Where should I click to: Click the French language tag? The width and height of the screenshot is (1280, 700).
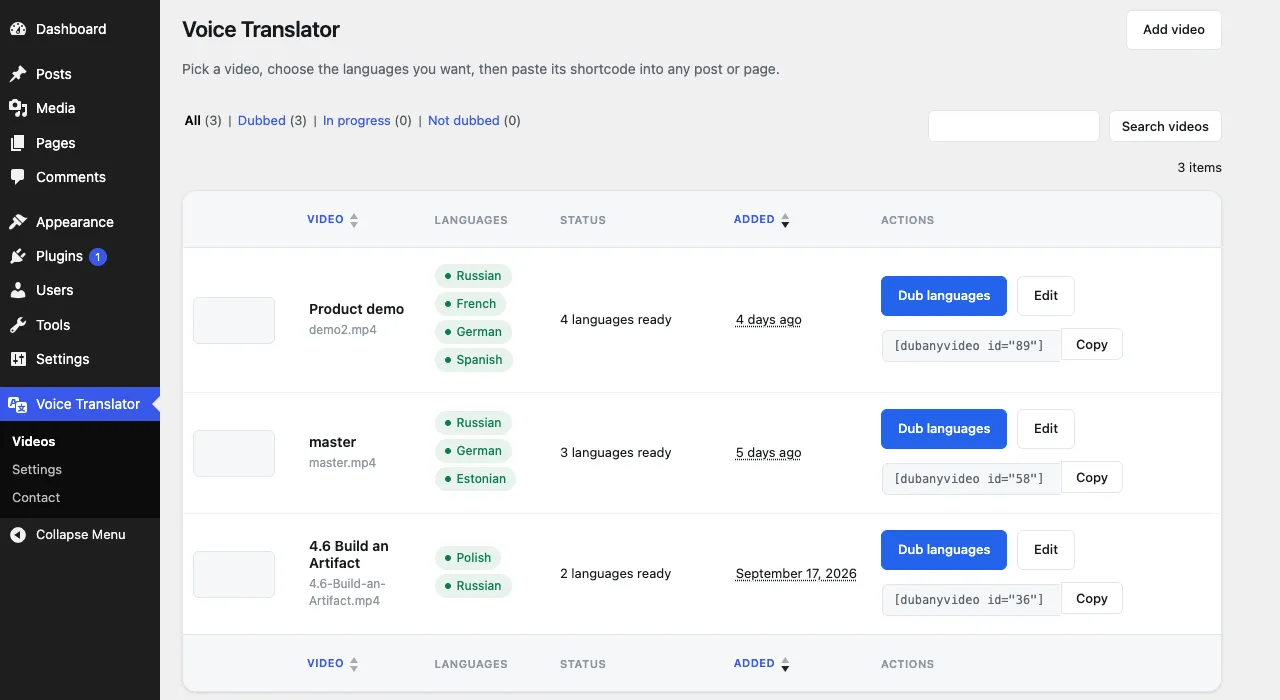click(471, 304)
